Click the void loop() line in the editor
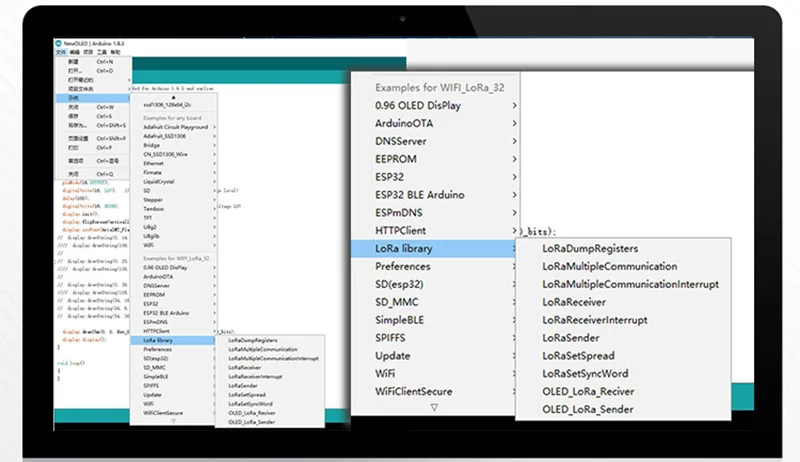The image size is (800, 462). coord(72,361)
